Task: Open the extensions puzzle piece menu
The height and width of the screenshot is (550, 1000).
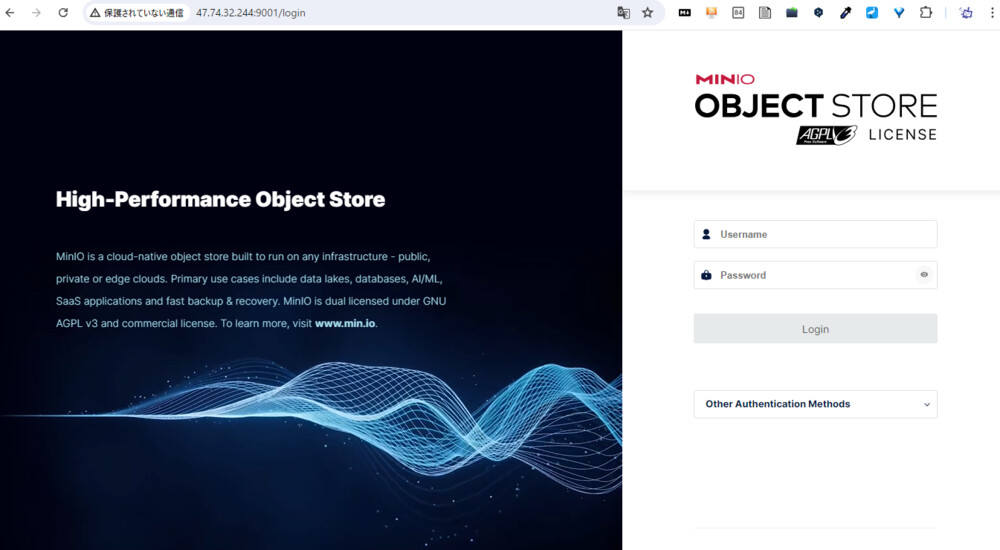Action: 925,13
